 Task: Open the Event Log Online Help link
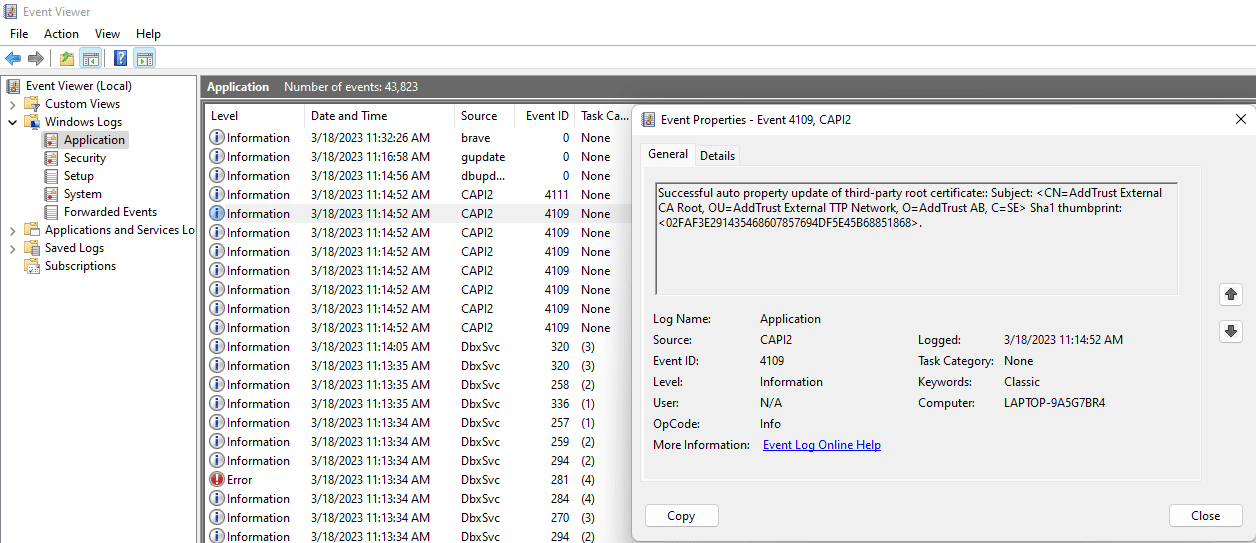(821, 445)
